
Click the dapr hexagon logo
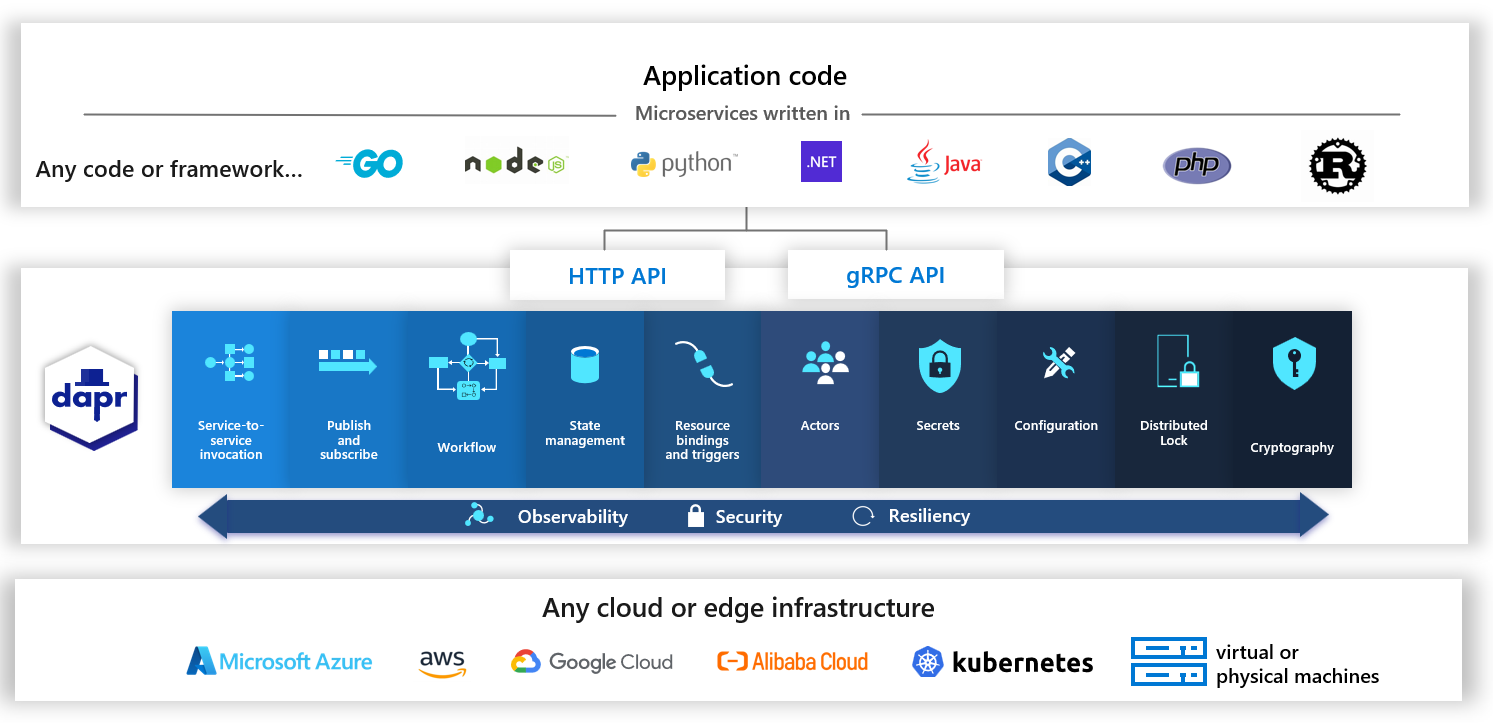(x=91, y=398)
